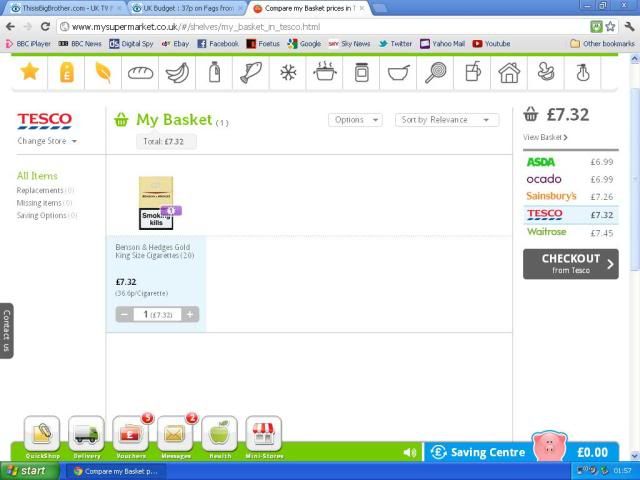Open the View Basket link

pos(545,137)
